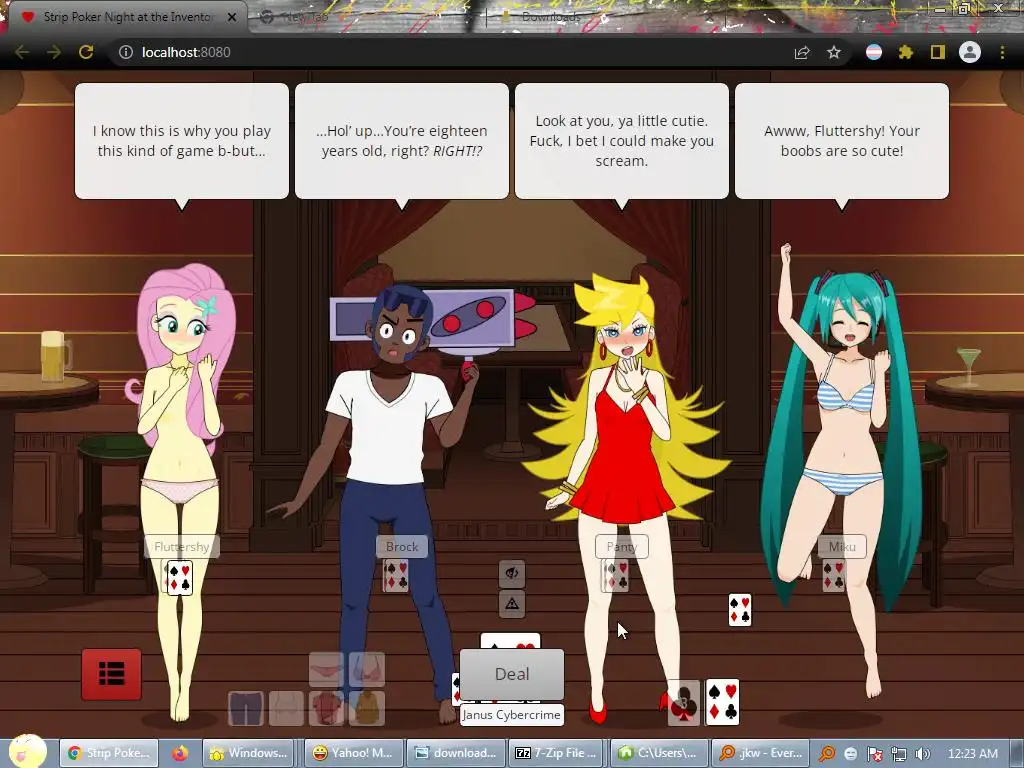1024x768 pixels.
Task: View site information icon
Action: [x=125, y=52]
